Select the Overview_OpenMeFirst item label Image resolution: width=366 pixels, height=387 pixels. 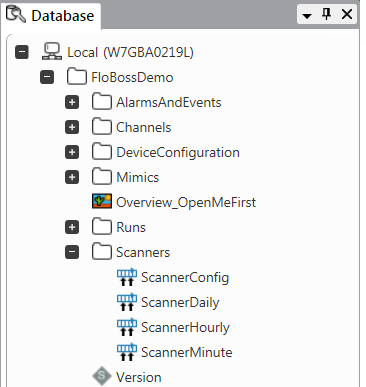coord(186,202)
